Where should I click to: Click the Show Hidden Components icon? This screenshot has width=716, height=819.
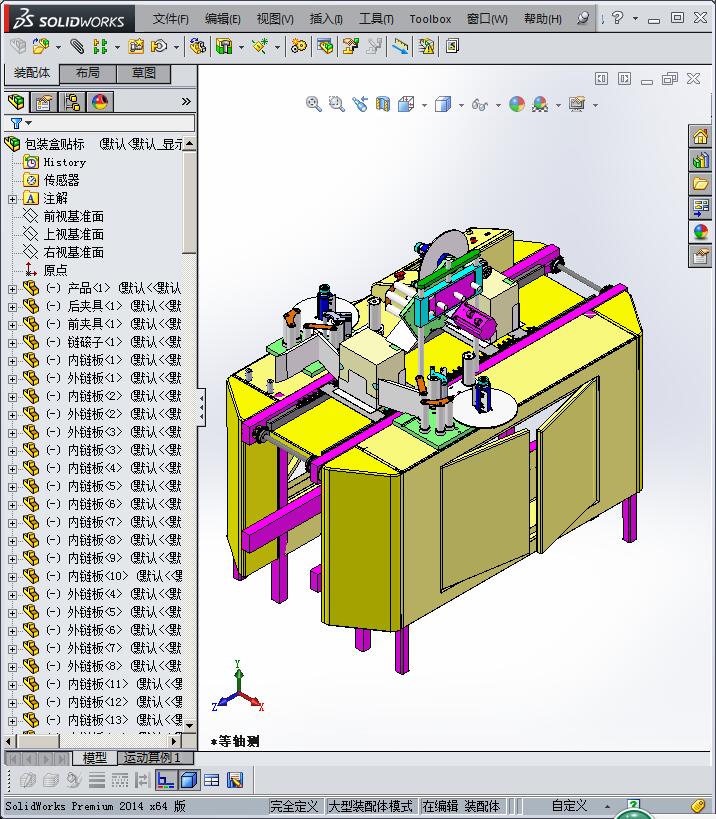click(197, 46)
